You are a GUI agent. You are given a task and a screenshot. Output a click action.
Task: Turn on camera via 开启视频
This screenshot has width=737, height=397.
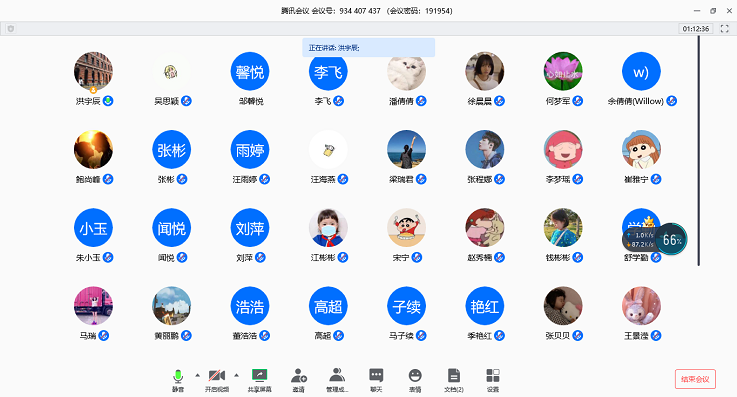tap(217, 380)
